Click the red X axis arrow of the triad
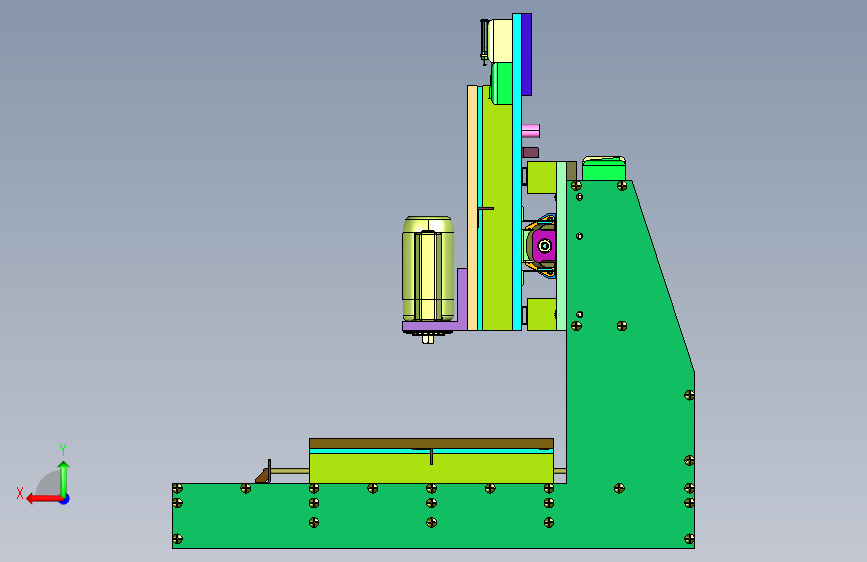This screenshot has width=867, height=562. click(x=43, y=499)
